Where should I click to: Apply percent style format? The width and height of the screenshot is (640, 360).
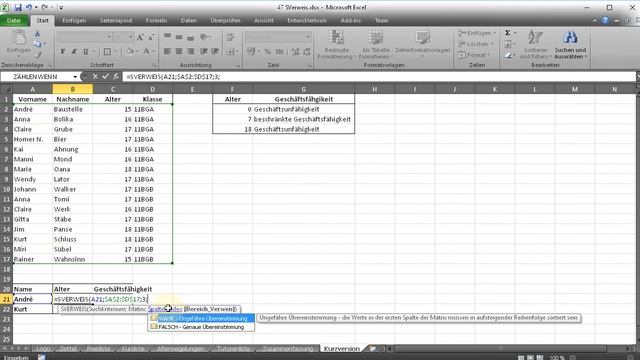(x=267, y=51)
